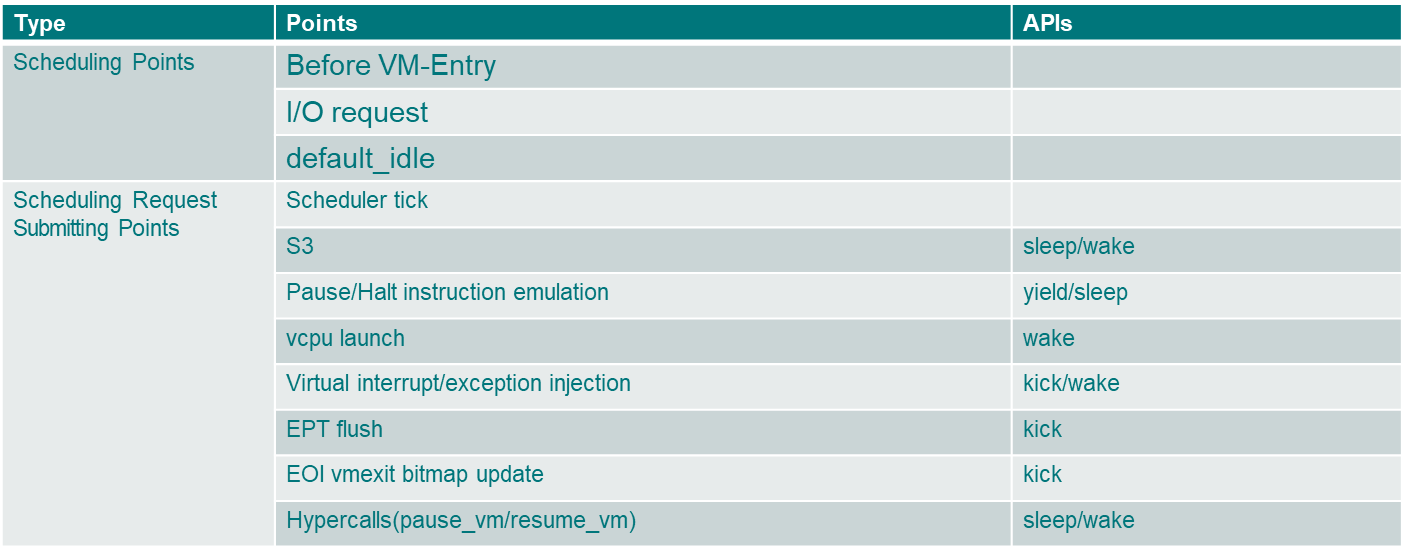Screen dimensions: 1407x549
Task: Click the S3 points cell
Action: pyautogui.click(x=300, y=246)
